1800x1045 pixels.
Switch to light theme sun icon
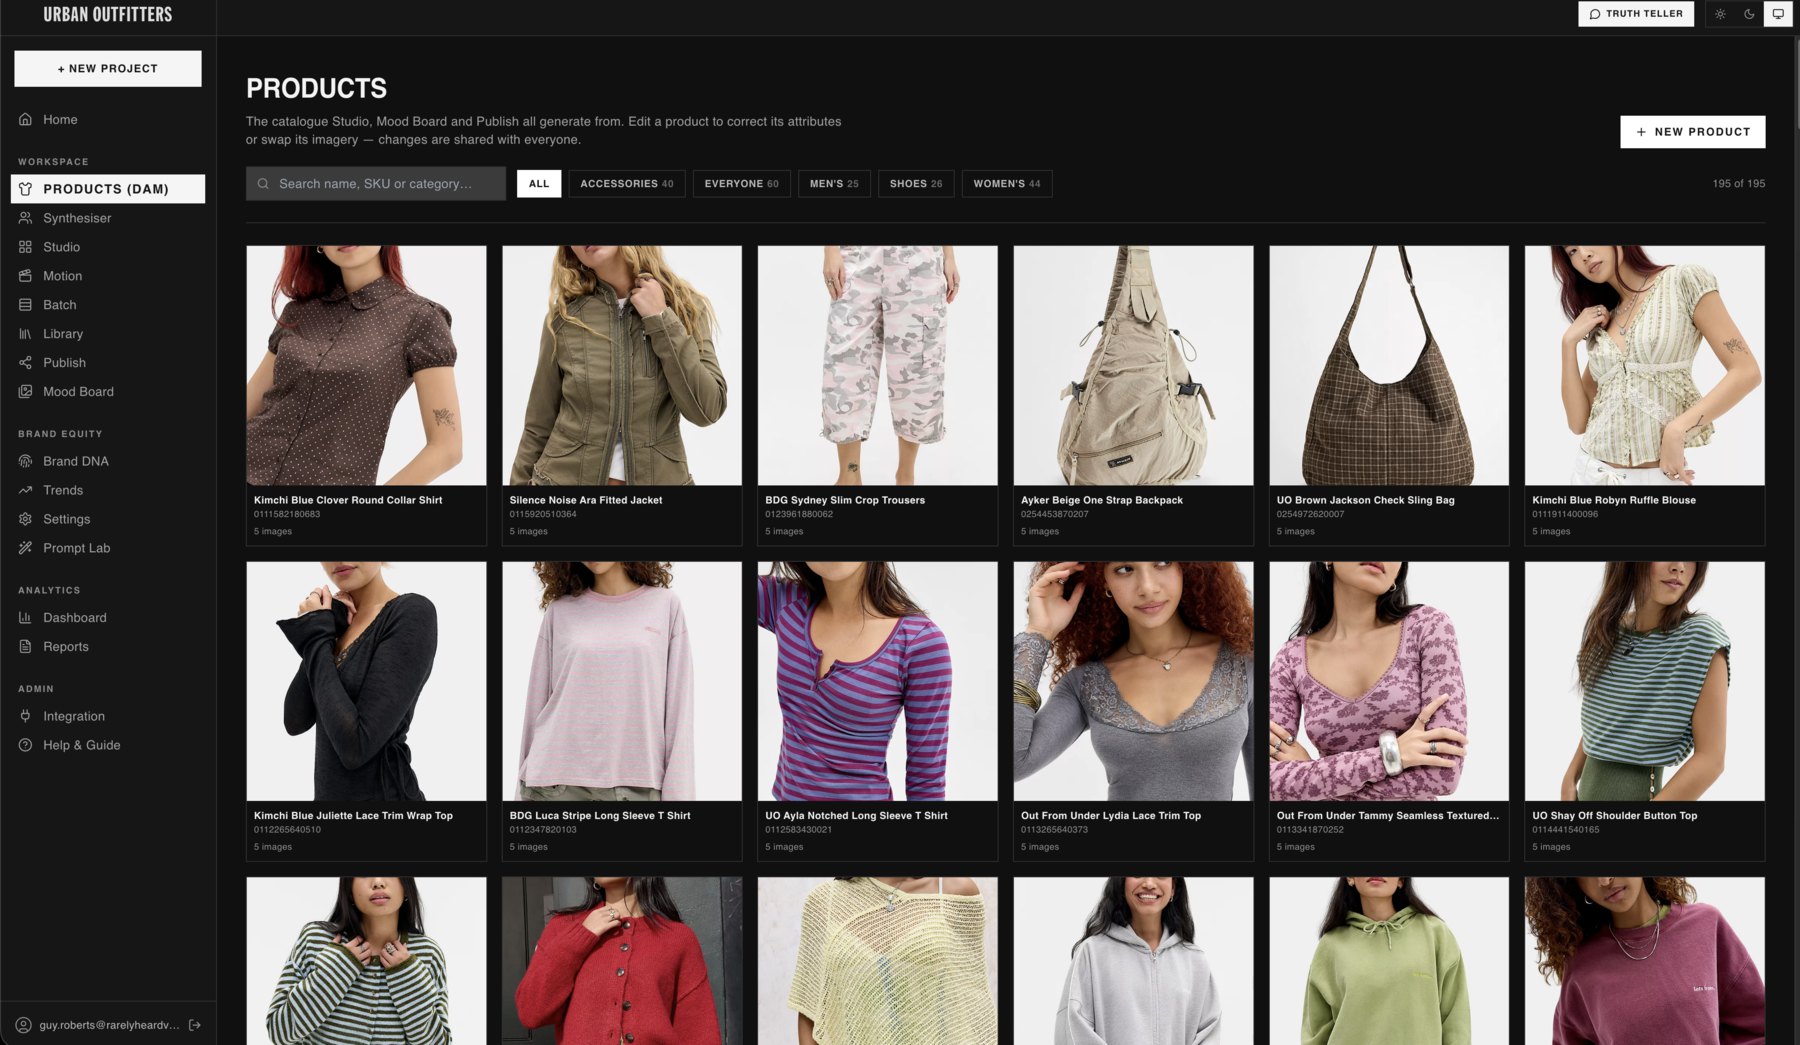click(x=1720, y=14)
